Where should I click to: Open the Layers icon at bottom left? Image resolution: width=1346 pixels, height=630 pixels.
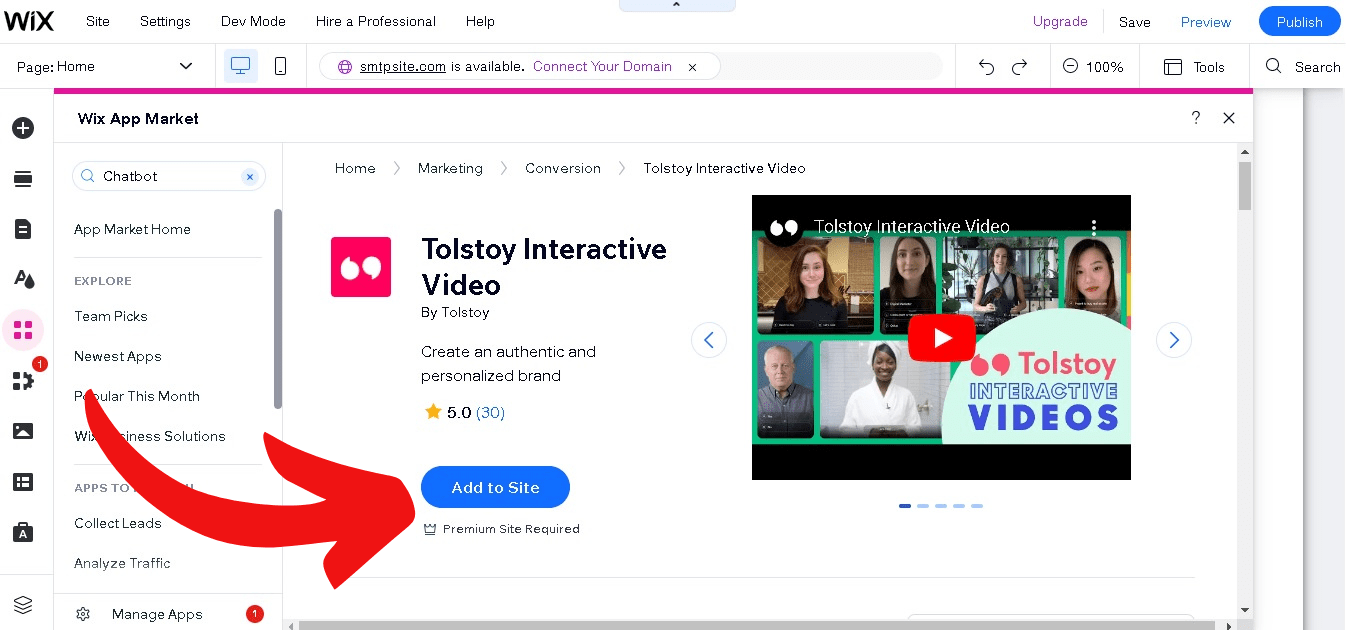pyautogui.click(x=23, y=605)
